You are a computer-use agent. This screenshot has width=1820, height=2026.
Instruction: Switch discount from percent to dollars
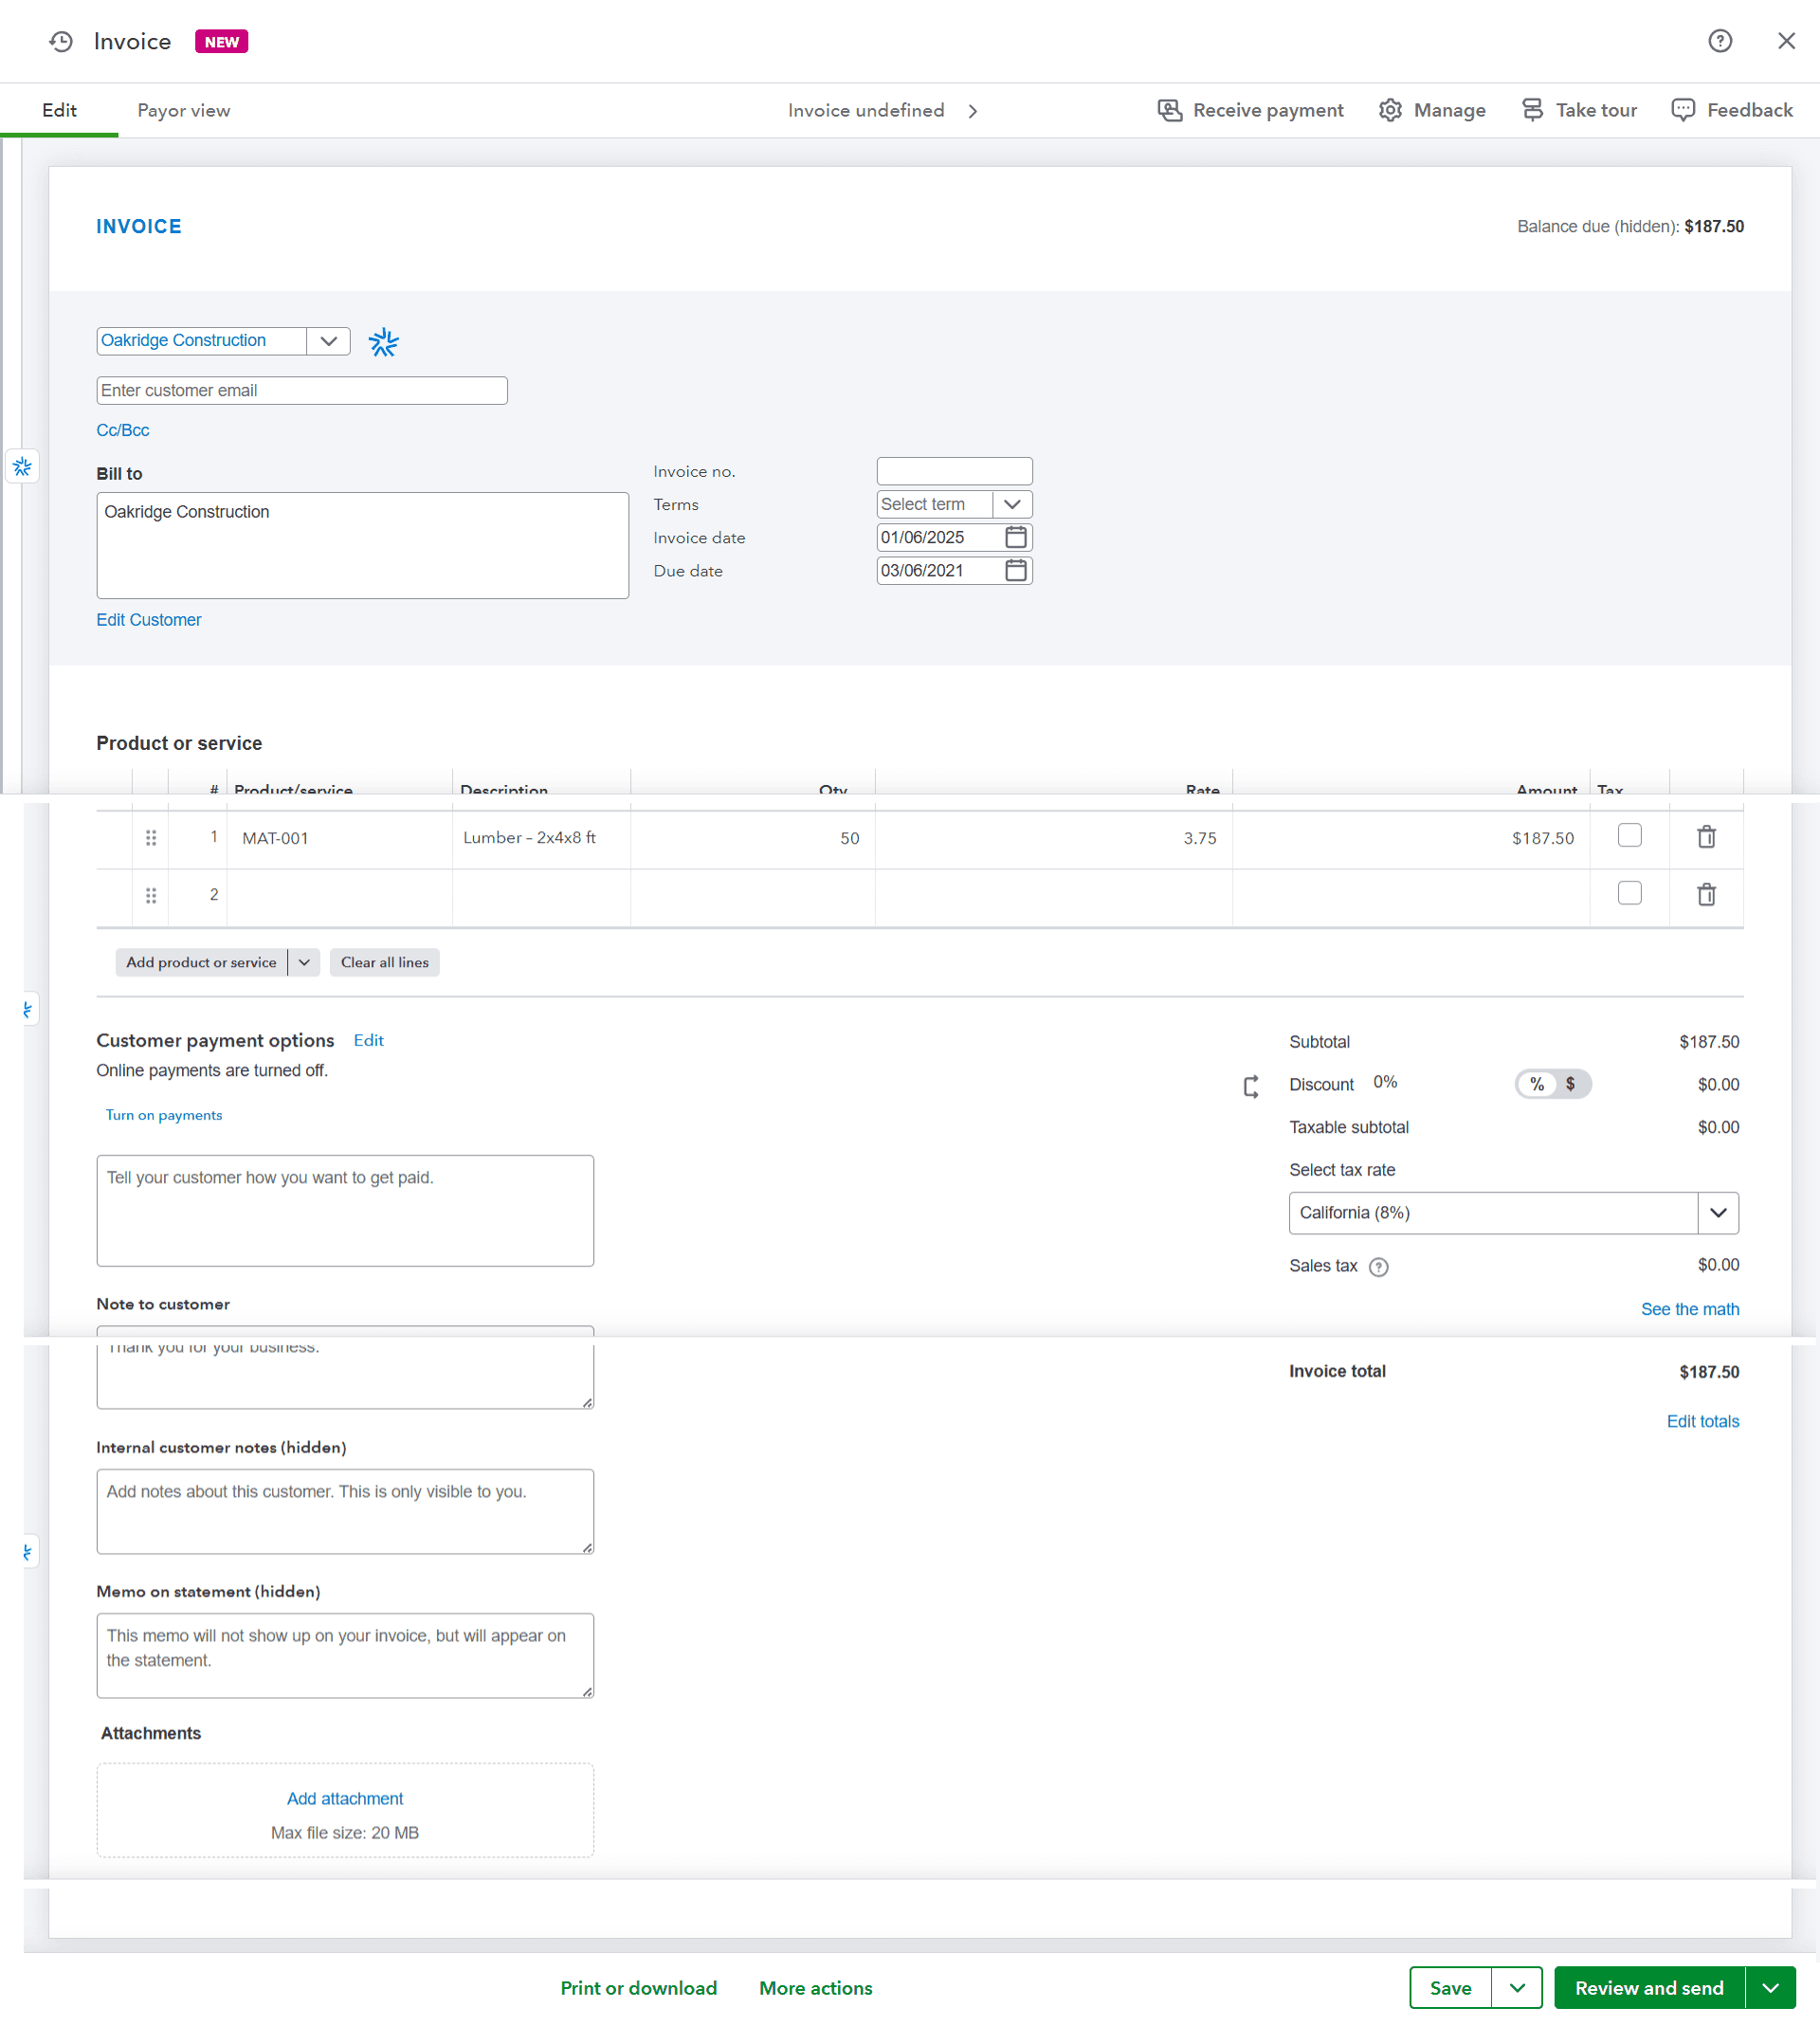tap(1570, 1083)
